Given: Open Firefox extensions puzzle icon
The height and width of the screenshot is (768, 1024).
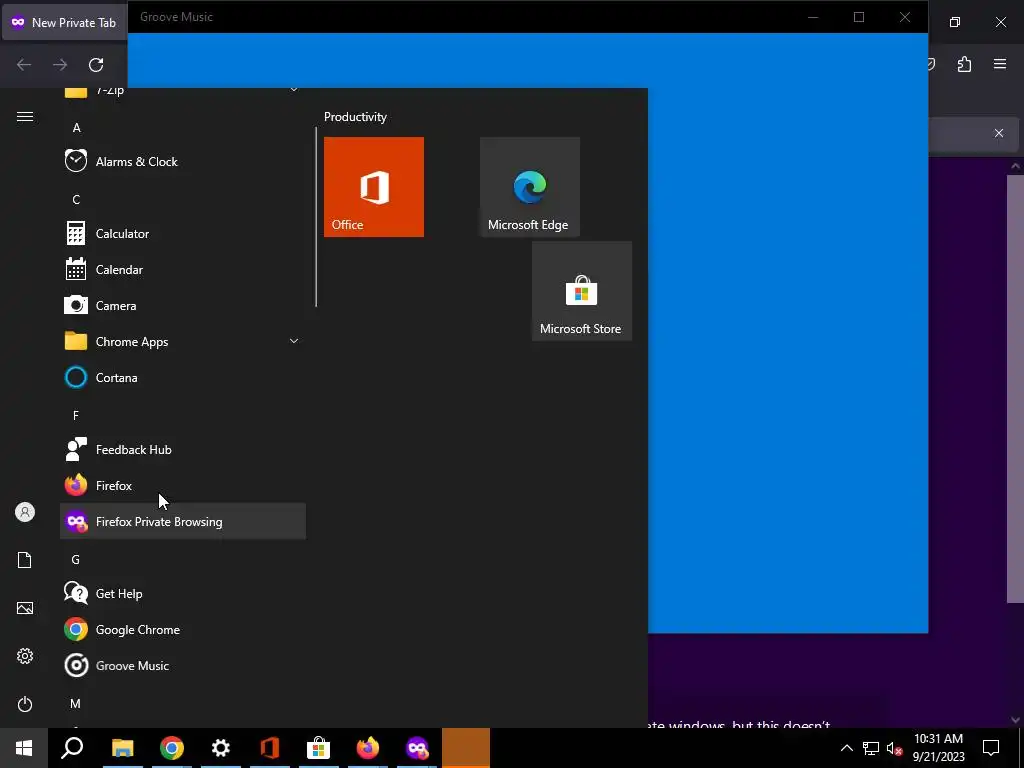Looking at the screenshot, I should 965,64.
